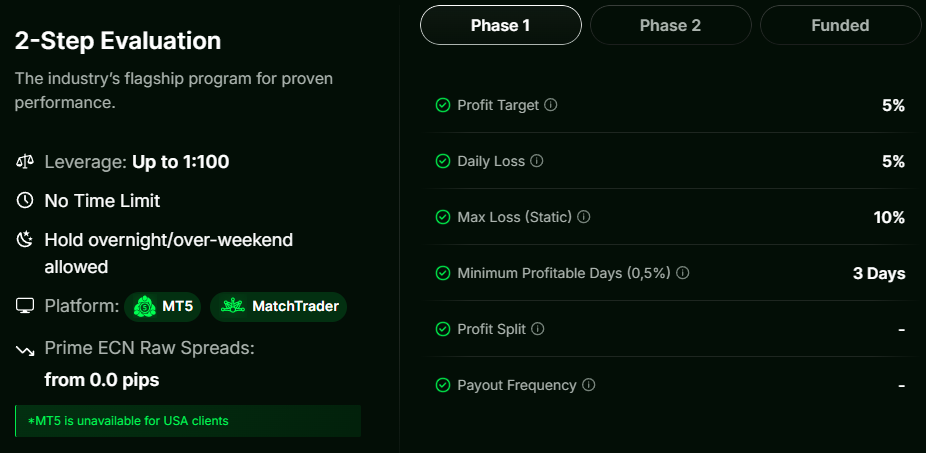Click the green checkmark beside Profit Target
Image resolution: width=926 pixels, height=453 pixels.
(x=443, y=105)
